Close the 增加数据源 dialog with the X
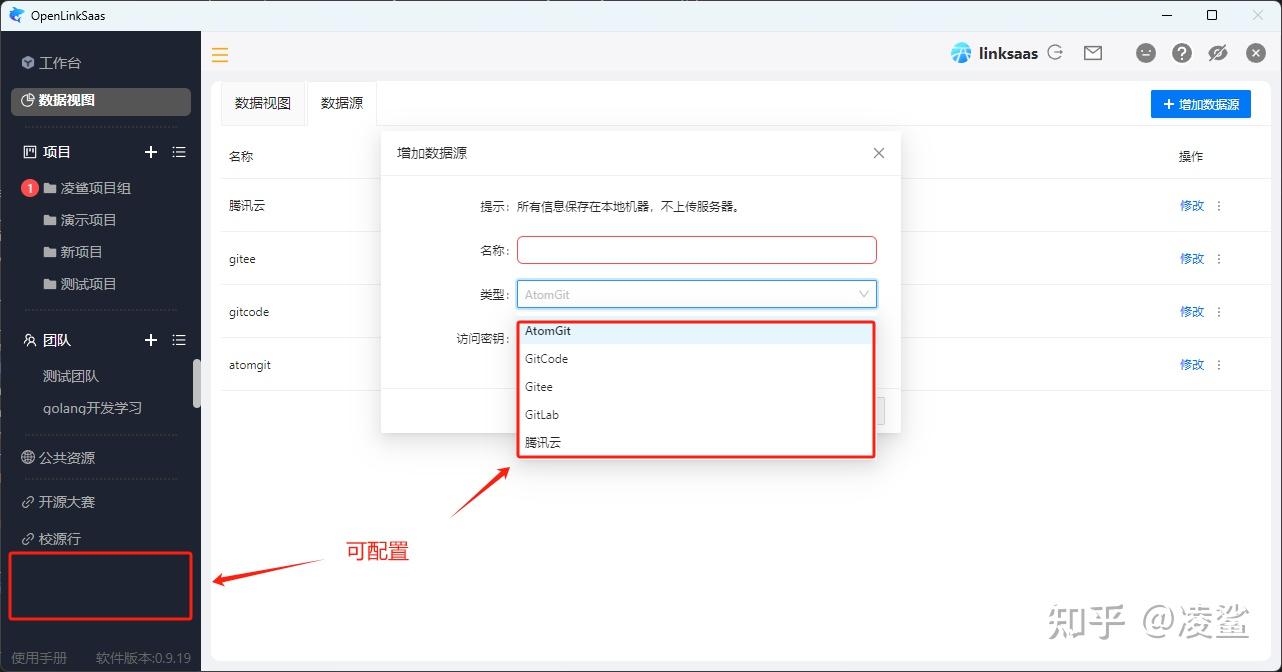 pos(878,153)
